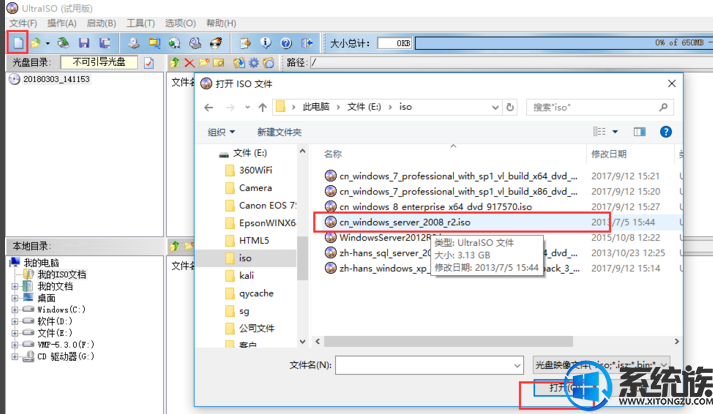
Task: Open the 工具(T) menu
Action: pyautogui.click(x=141, y=23)
